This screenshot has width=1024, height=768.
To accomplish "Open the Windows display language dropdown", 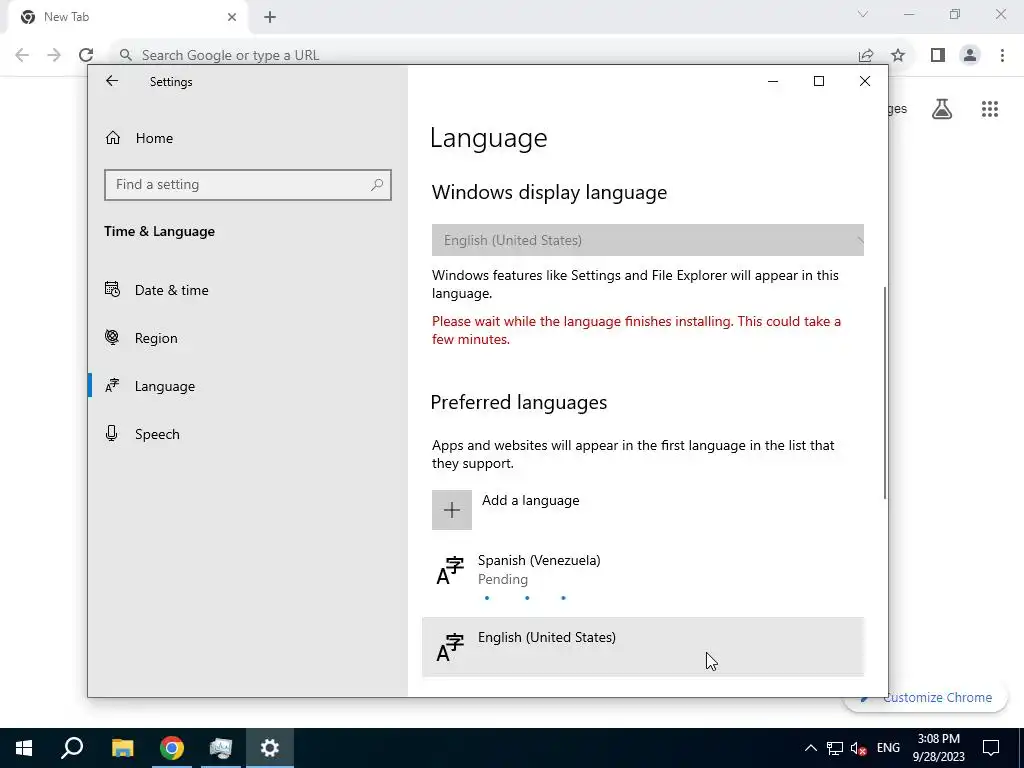I will 647,240.
